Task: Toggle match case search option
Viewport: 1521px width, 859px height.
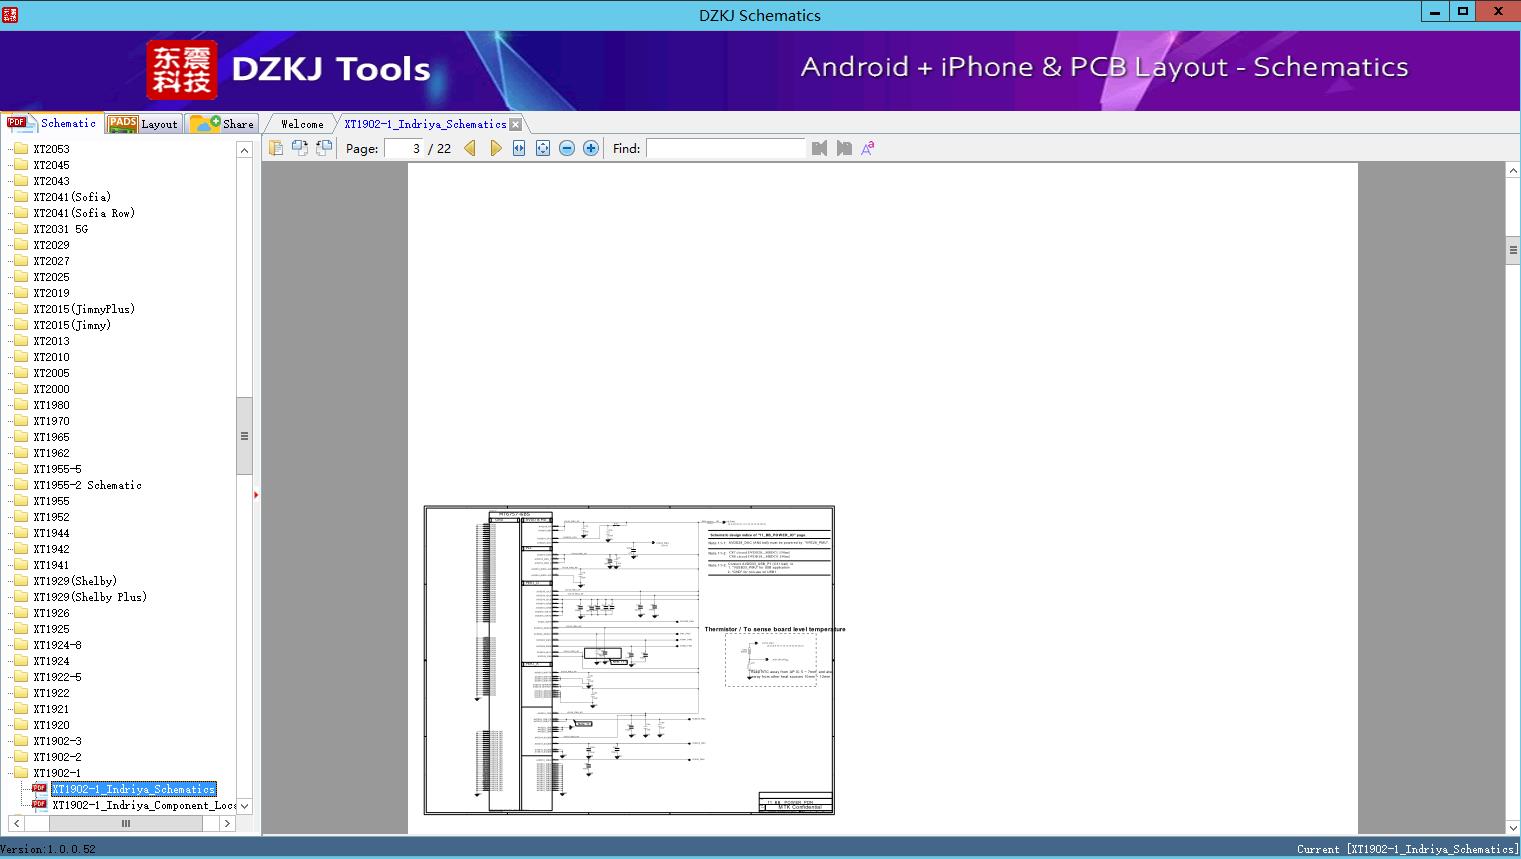Action: tap(867, 148)
